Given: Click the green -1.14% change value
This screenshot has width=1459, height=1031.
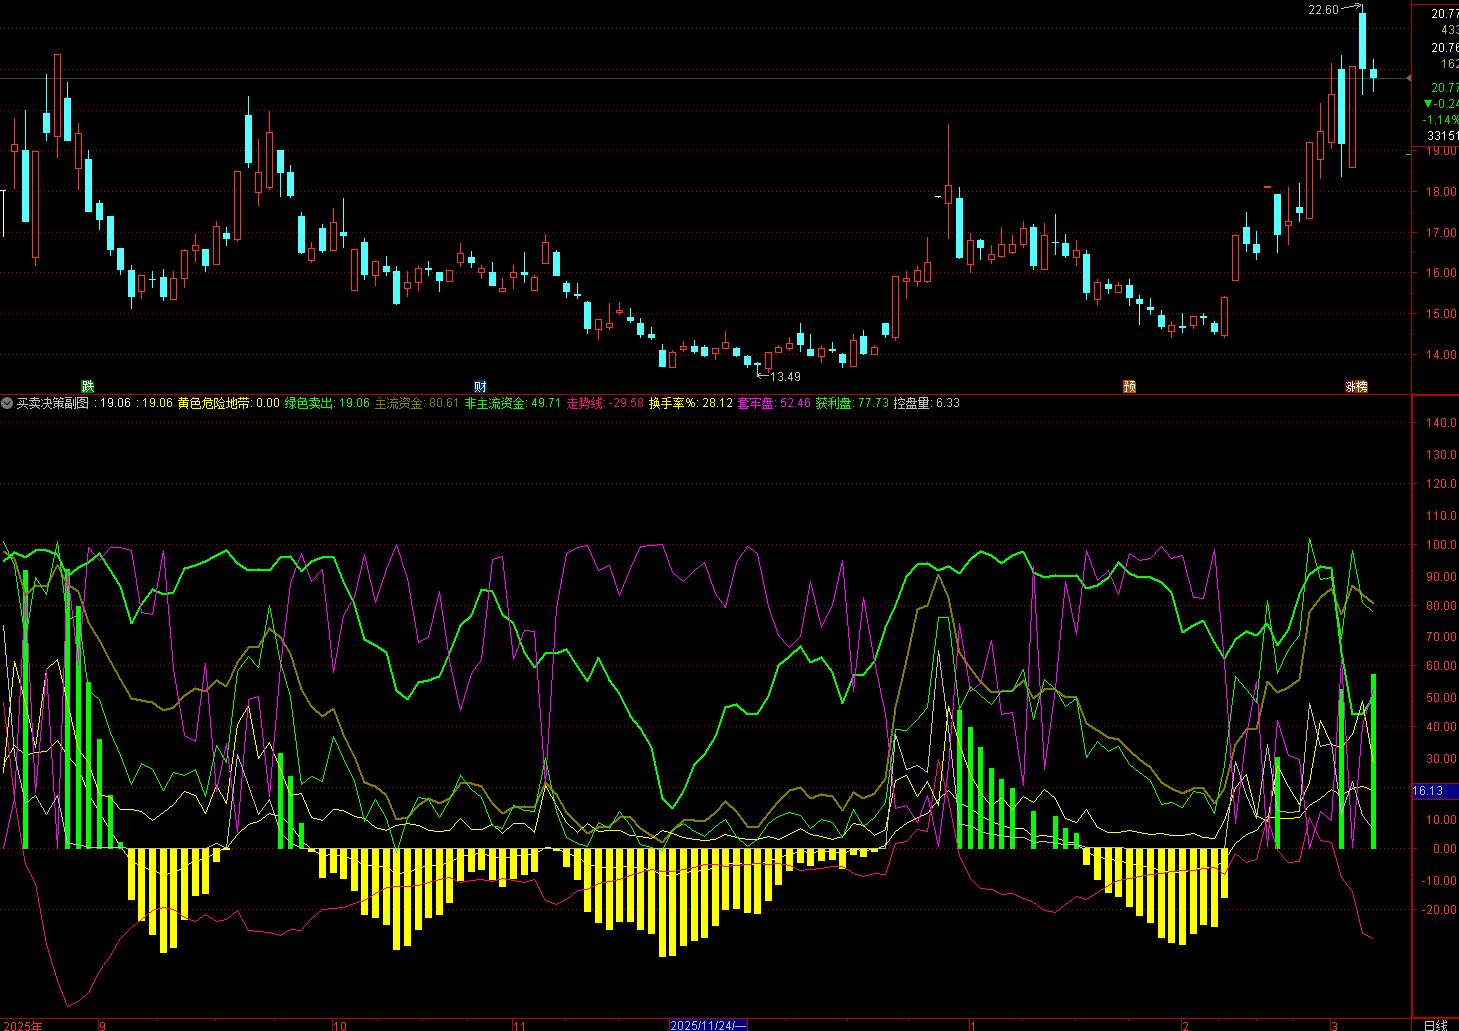Looking at the screenshot, I should (x=1441, y=120).
